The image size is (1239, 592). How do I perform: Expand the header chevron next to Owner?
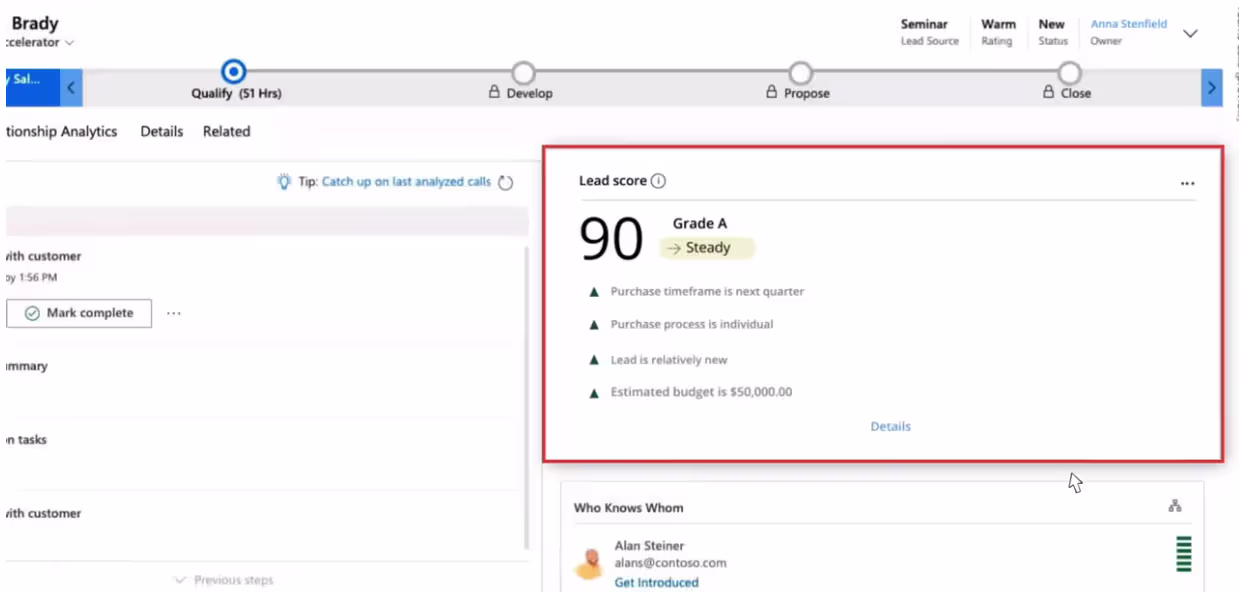tap(1190, 33)
